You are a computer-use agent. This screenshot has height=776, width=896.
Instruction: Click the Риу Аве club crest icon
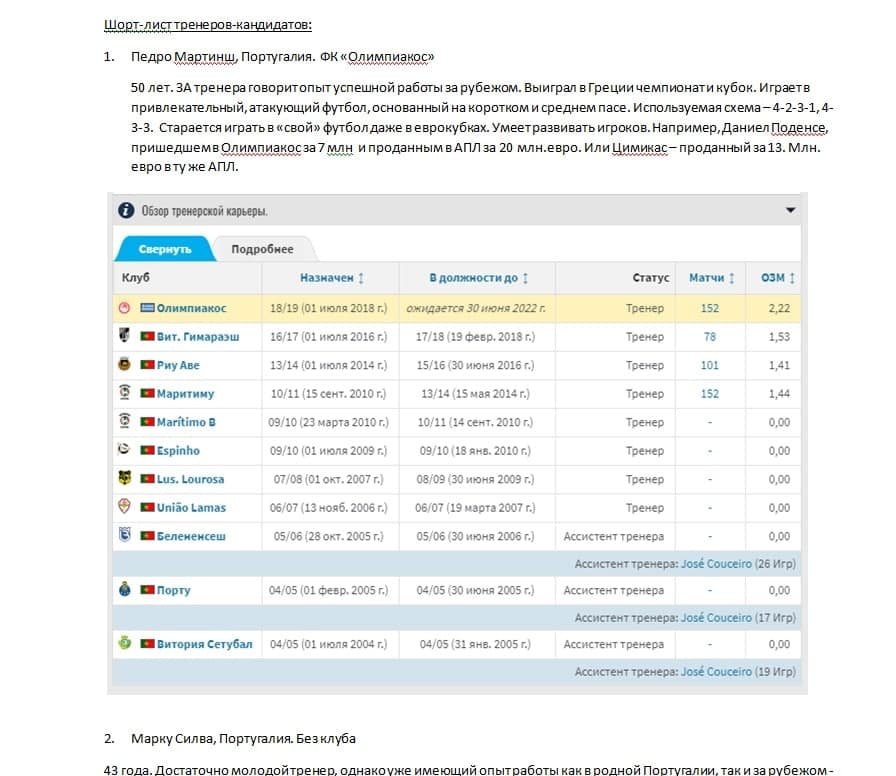click(125, 365)
